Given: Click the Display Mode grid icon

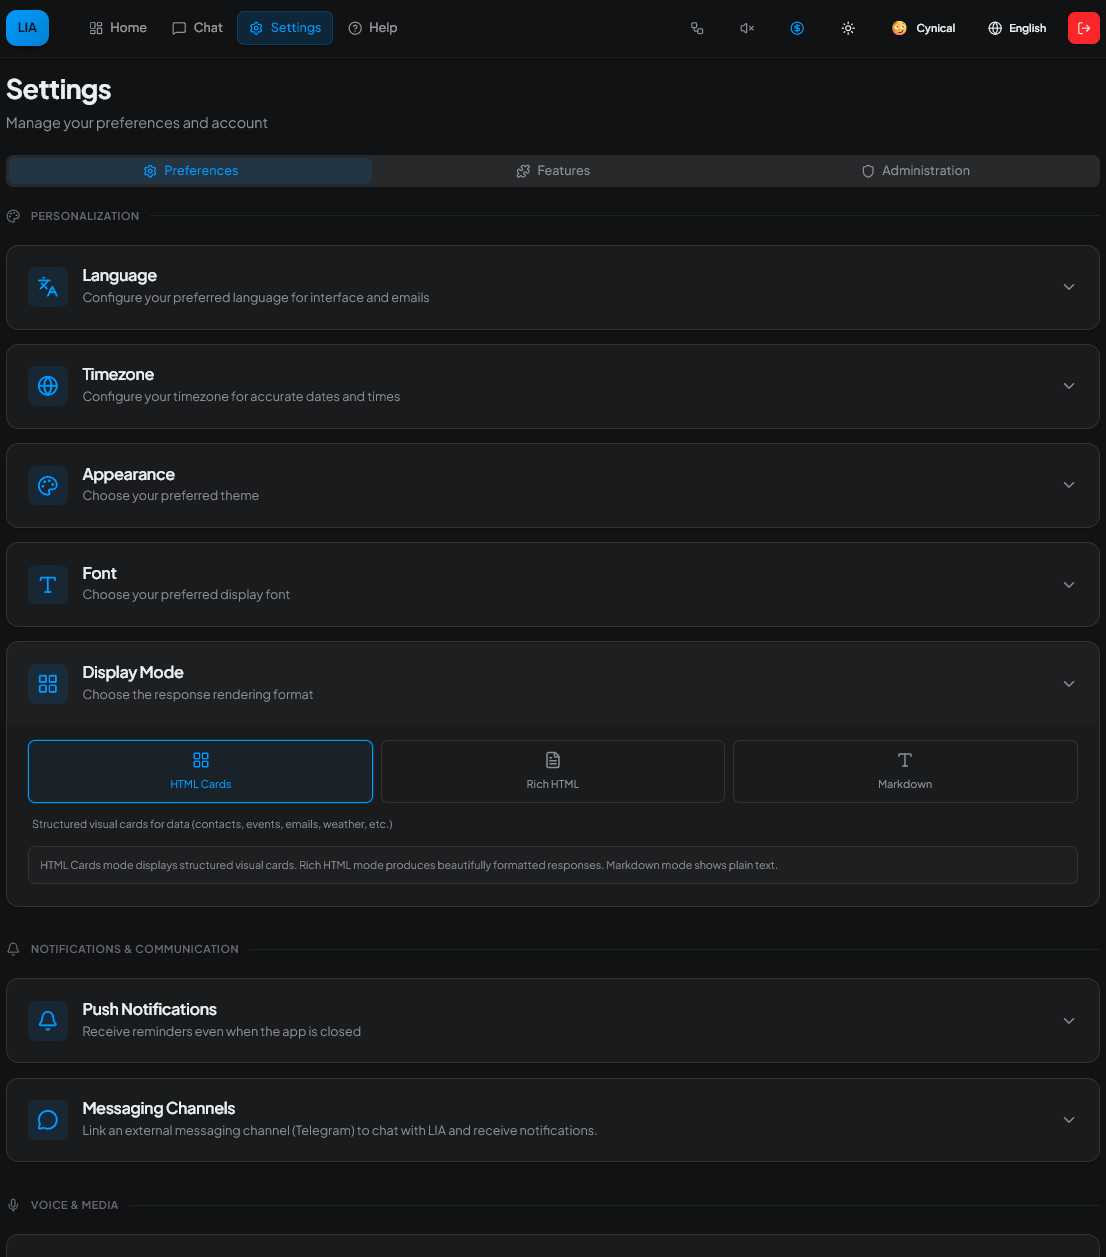Looking at the screenshot, I should pos(48,684).
